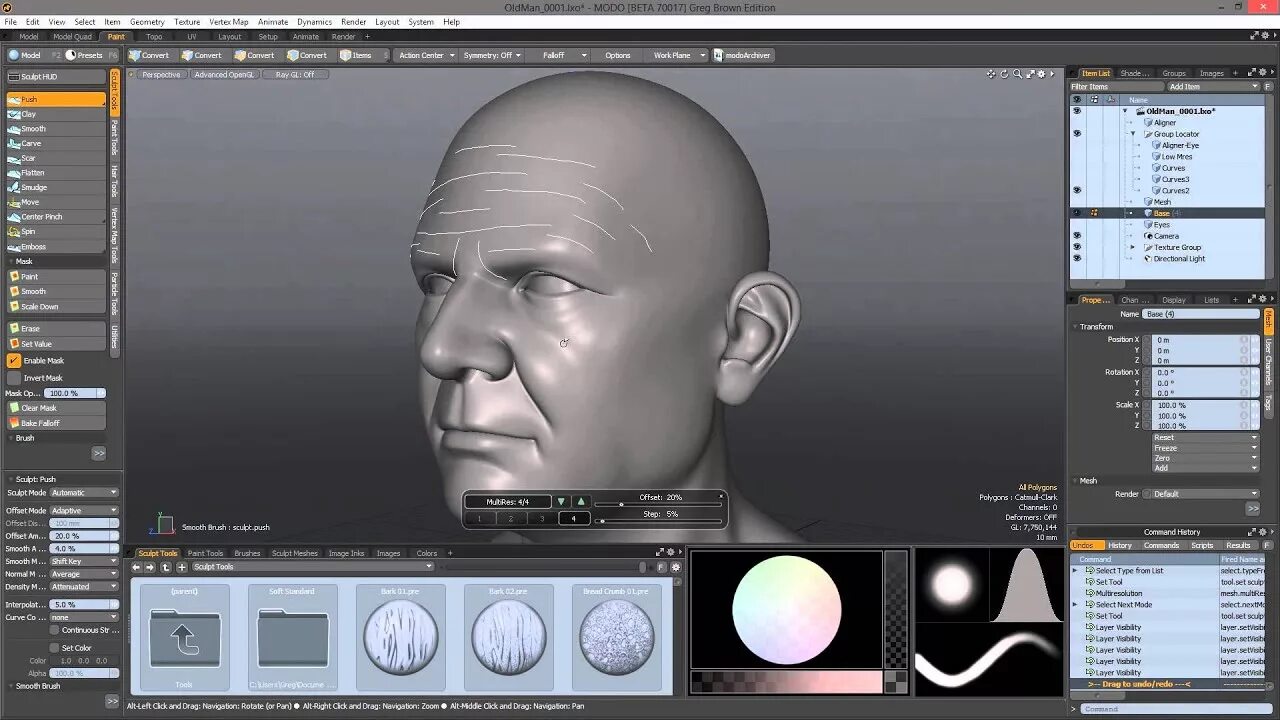This screenshot has width=1280, height=720.
Task: Open the Geometry menu
Action: point(147,21)
